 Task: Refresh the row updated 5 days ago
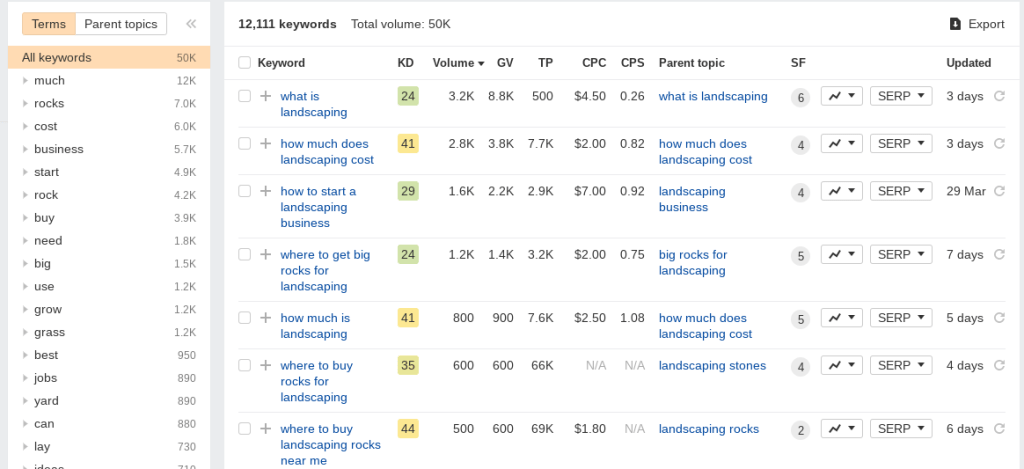coord(999,318)
